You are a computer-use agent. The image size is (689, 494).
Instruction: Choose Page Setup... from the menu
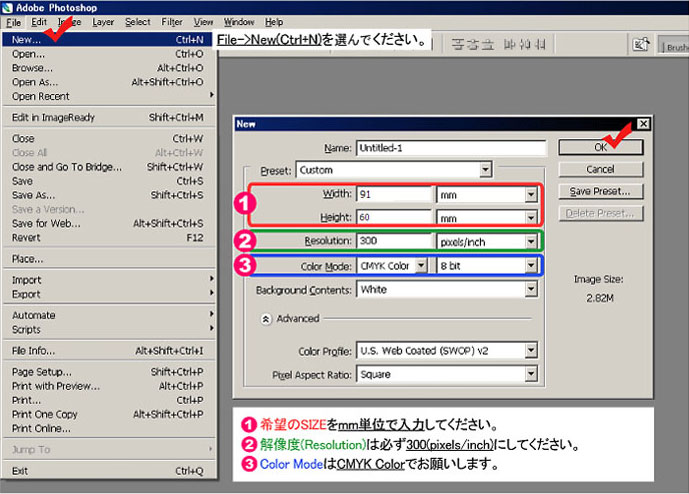[x=108, y=372]
